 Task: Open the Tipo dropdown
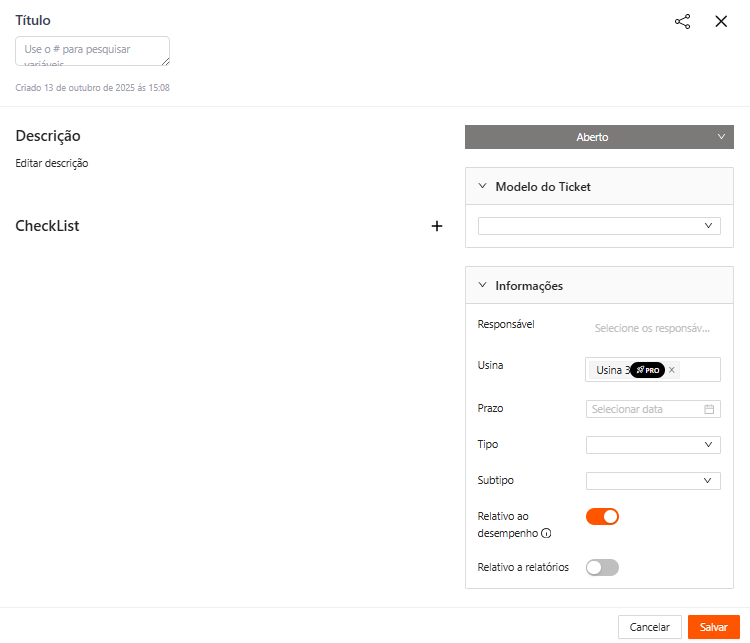point(652,444)
